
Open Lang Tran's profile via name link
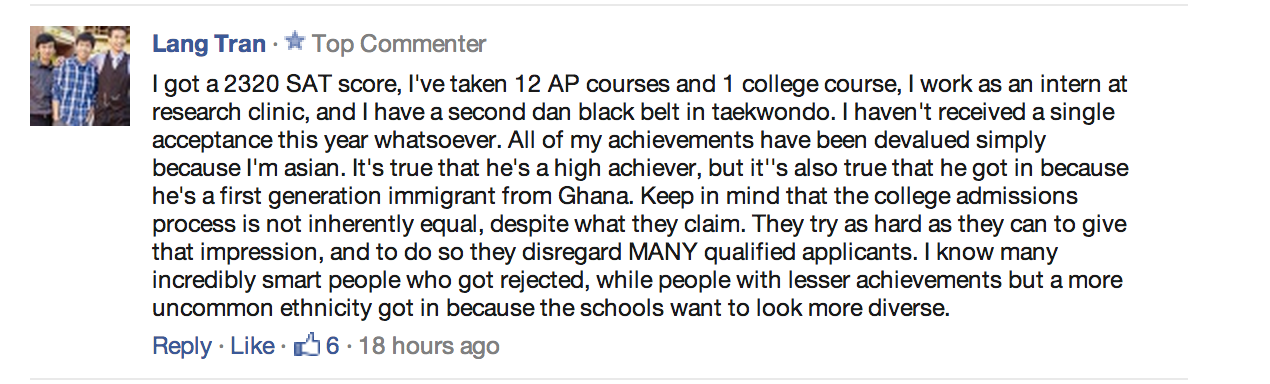209,44
